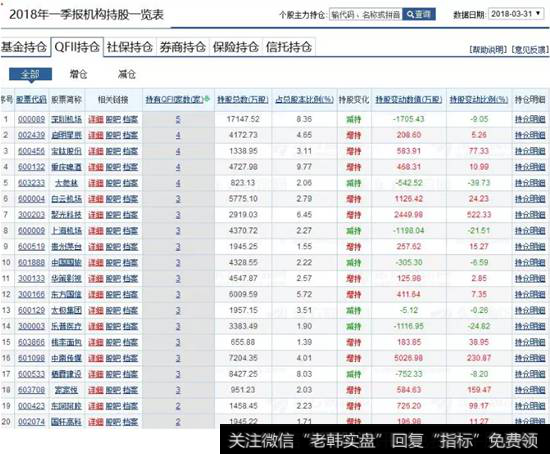Open stock code 603233 link
Viewport: 550px width, 454px height.
click(32, 183)
